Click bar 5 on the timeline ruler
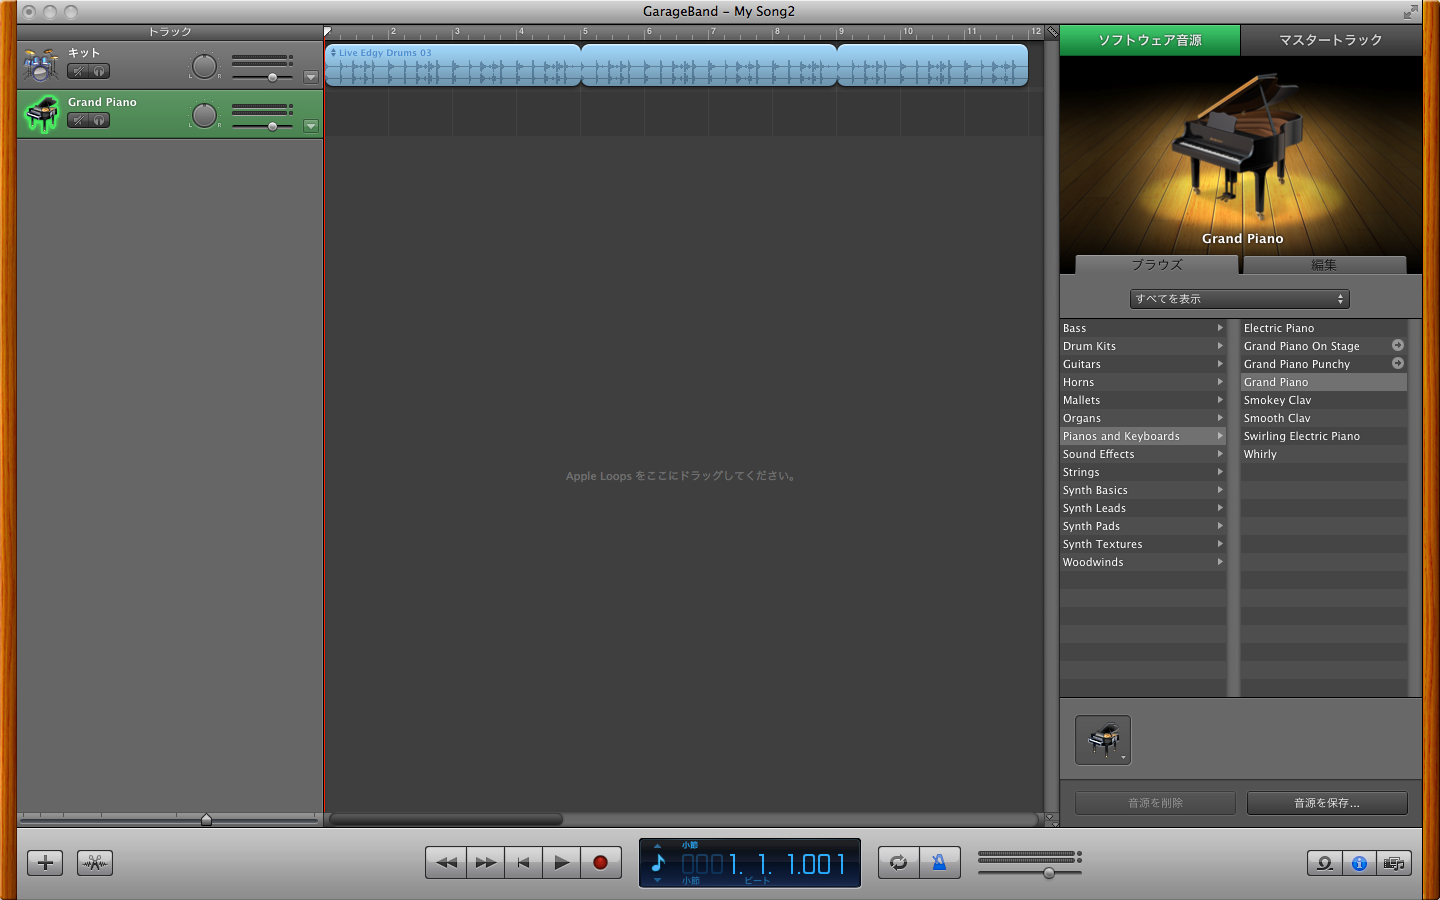The image size is (1440, 900). 585,32
